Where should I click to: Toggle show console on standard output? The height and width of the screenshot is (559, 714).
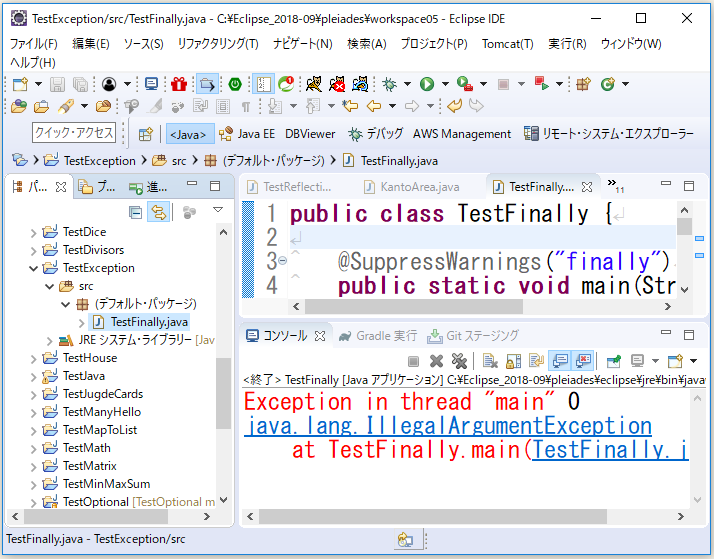560,361
